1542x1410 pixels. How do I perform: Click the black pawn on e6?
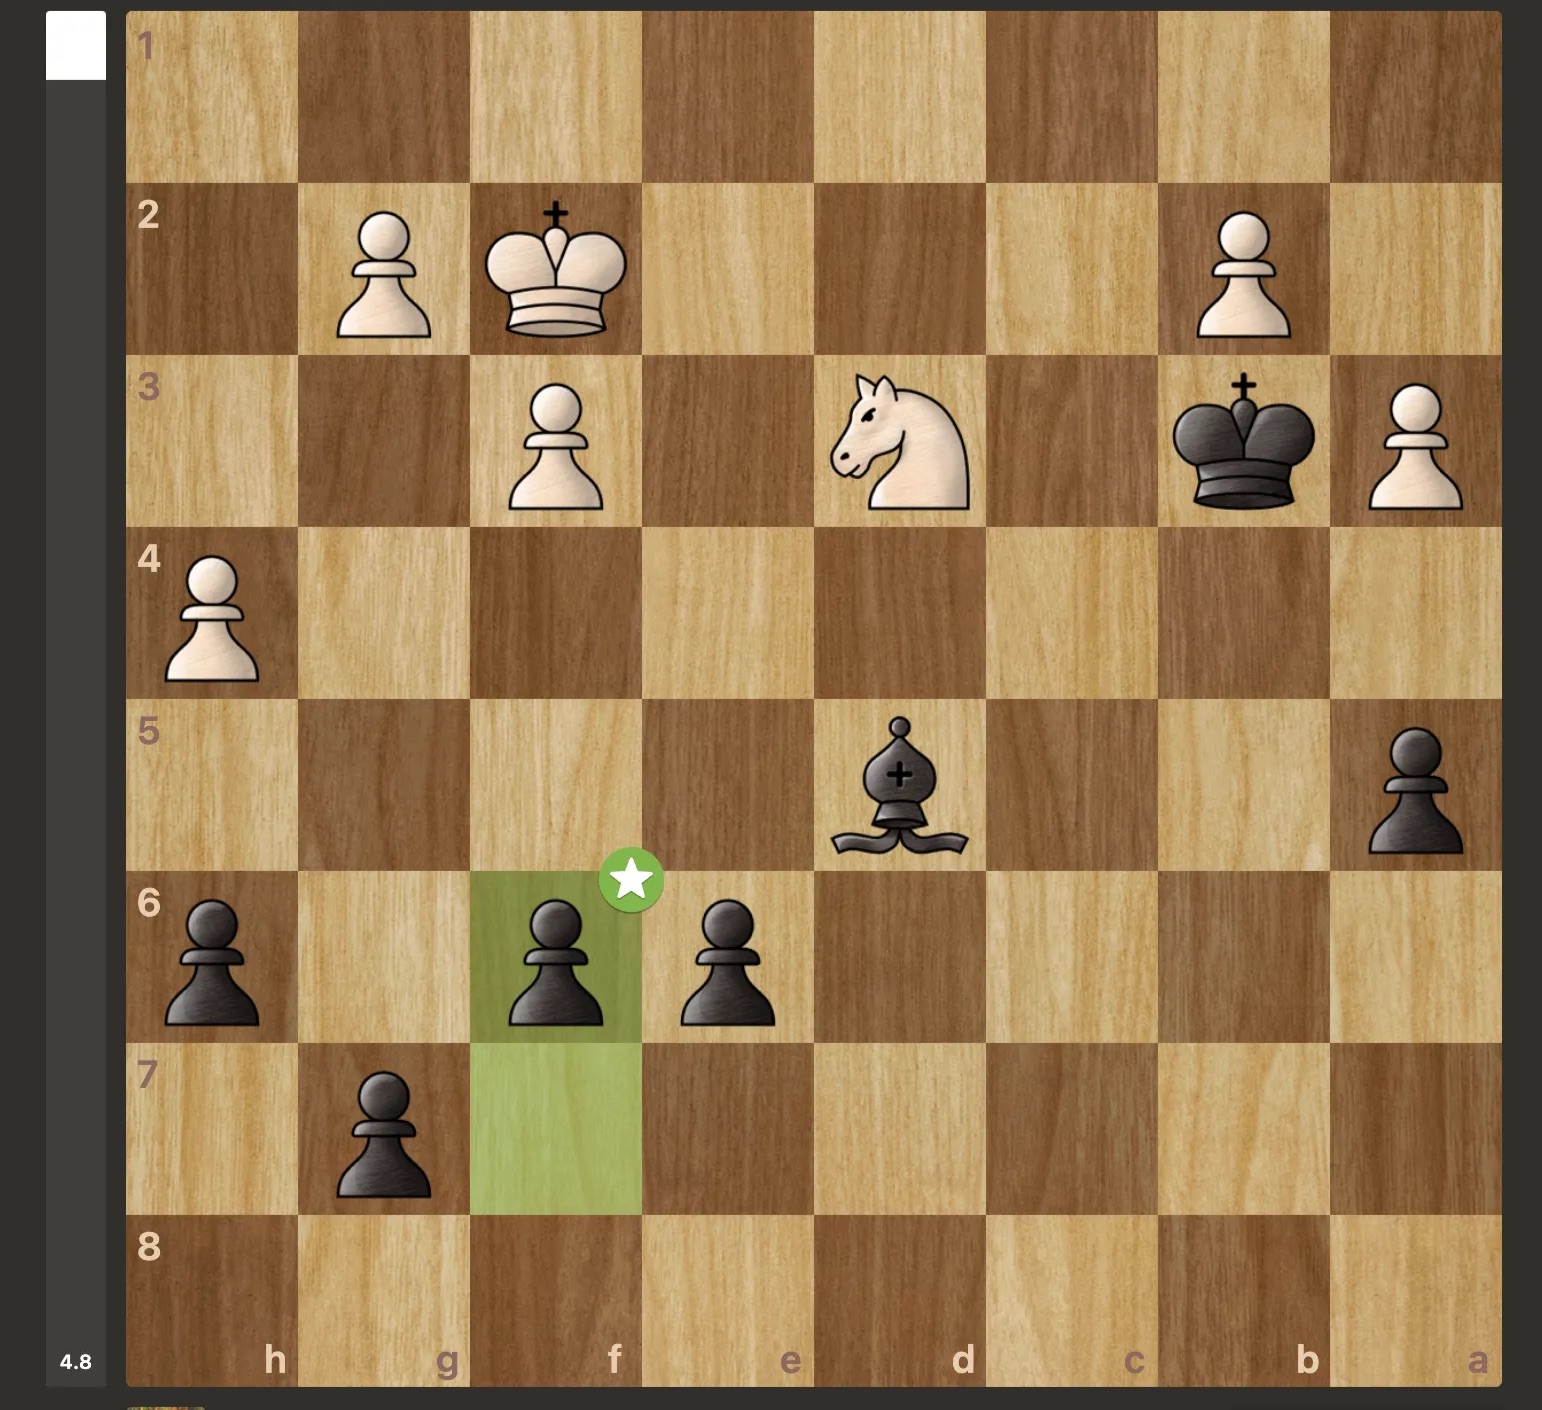pyautogui.click(x=728, y=963)
